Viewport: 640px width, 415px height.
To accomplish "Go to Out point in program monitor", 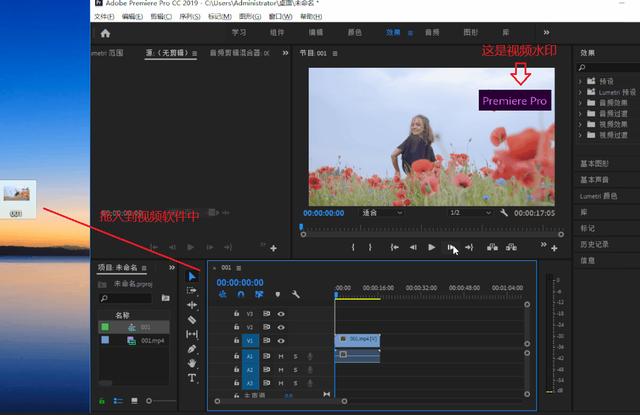I will click(x=469, y=247).
